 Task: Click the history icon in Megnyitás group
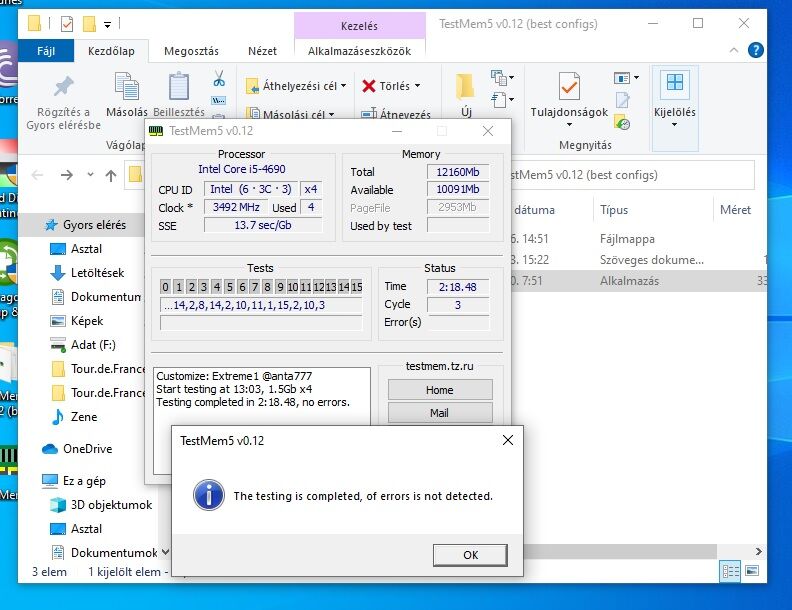[x=622, y=122]
